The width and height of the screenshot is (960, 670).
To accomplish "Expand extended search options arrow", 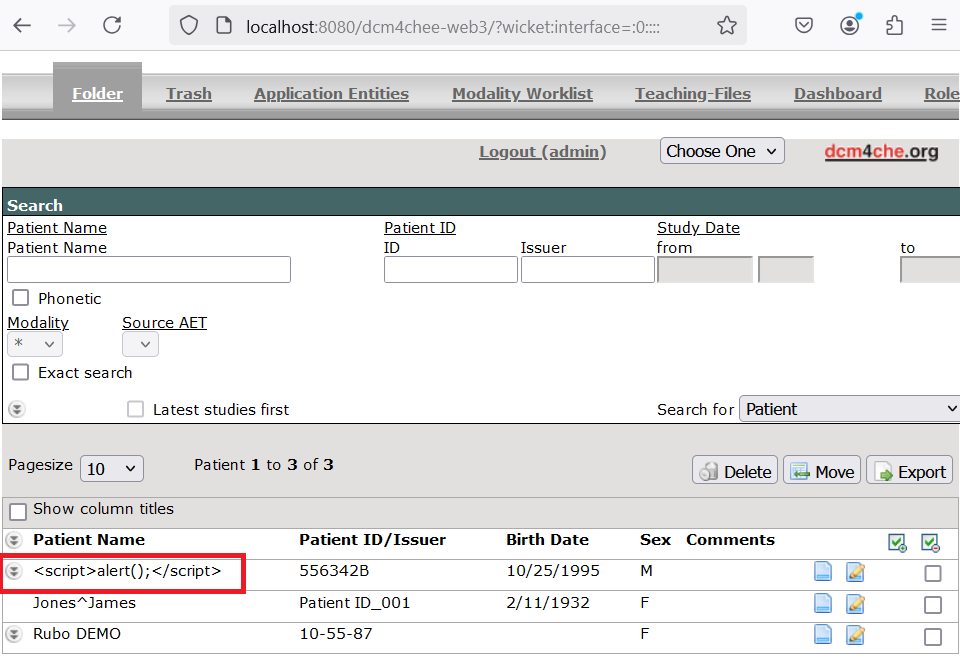I will [17, 409].
